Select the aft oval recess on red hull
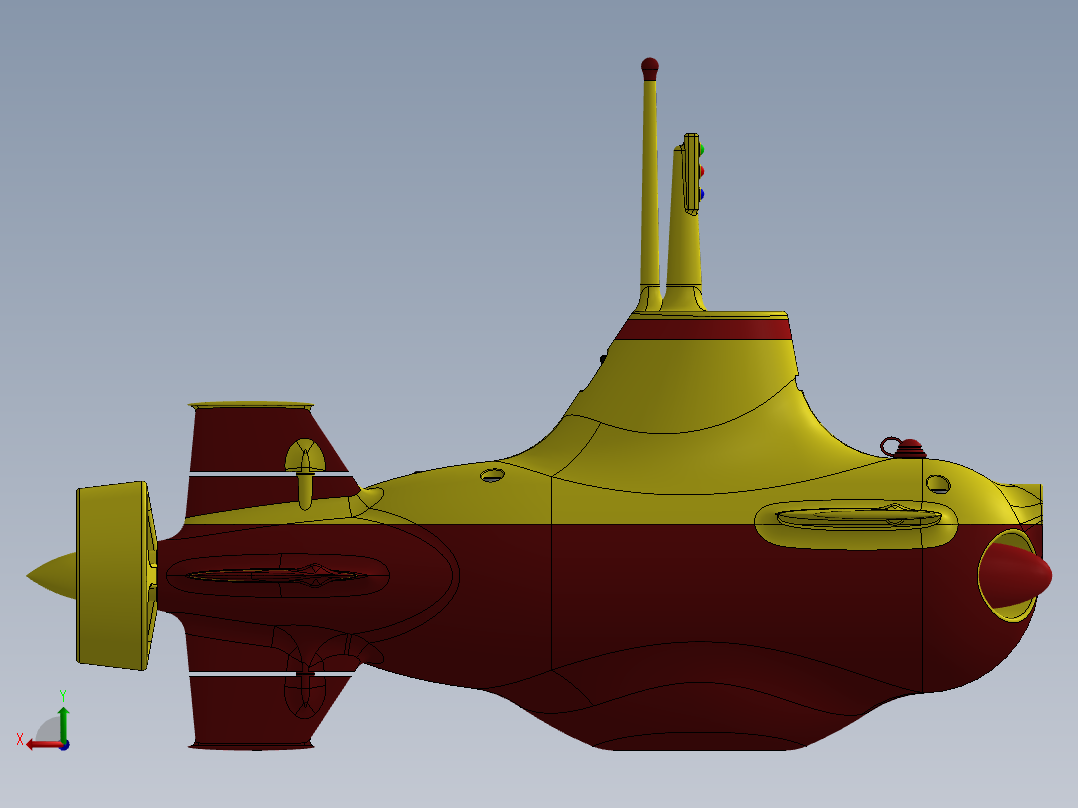The image size is (1078, 808). [278, 576]
